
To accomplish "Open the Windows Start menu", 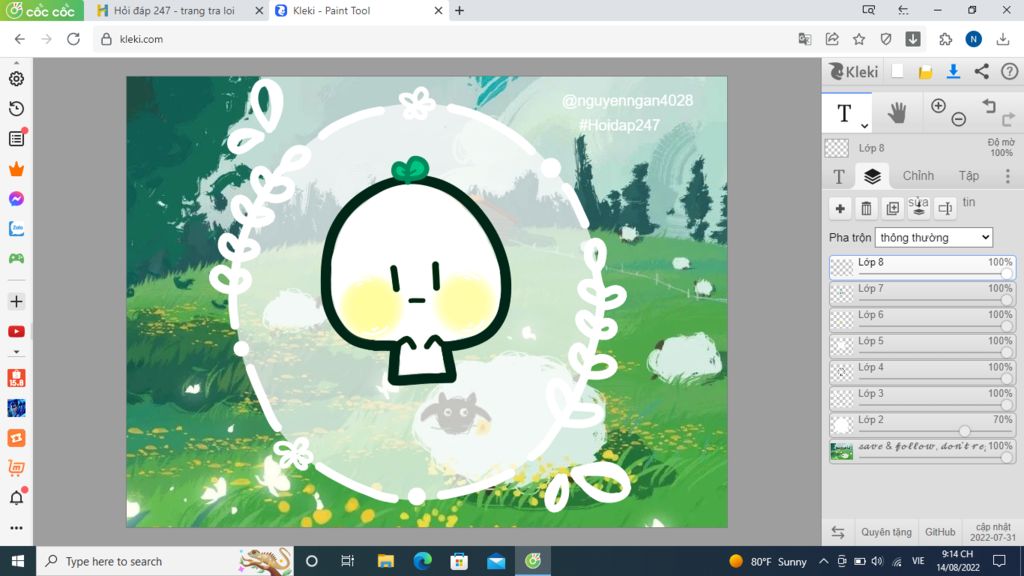I will [18, 561].
